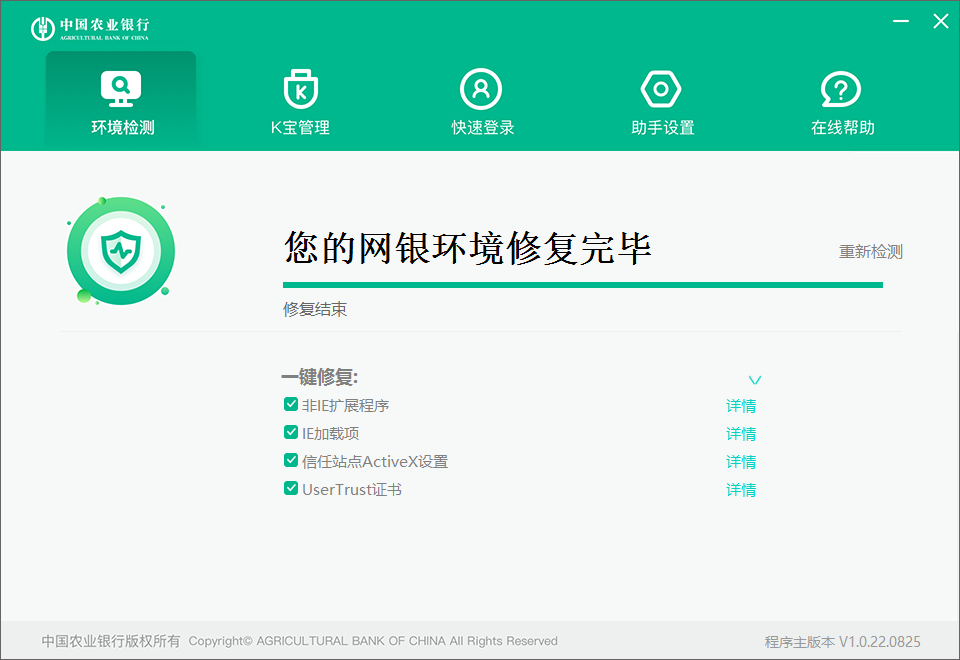Click the 快速登录 user icon
The width and height of the screenshot is (960, 660).
tap(481, 89)
